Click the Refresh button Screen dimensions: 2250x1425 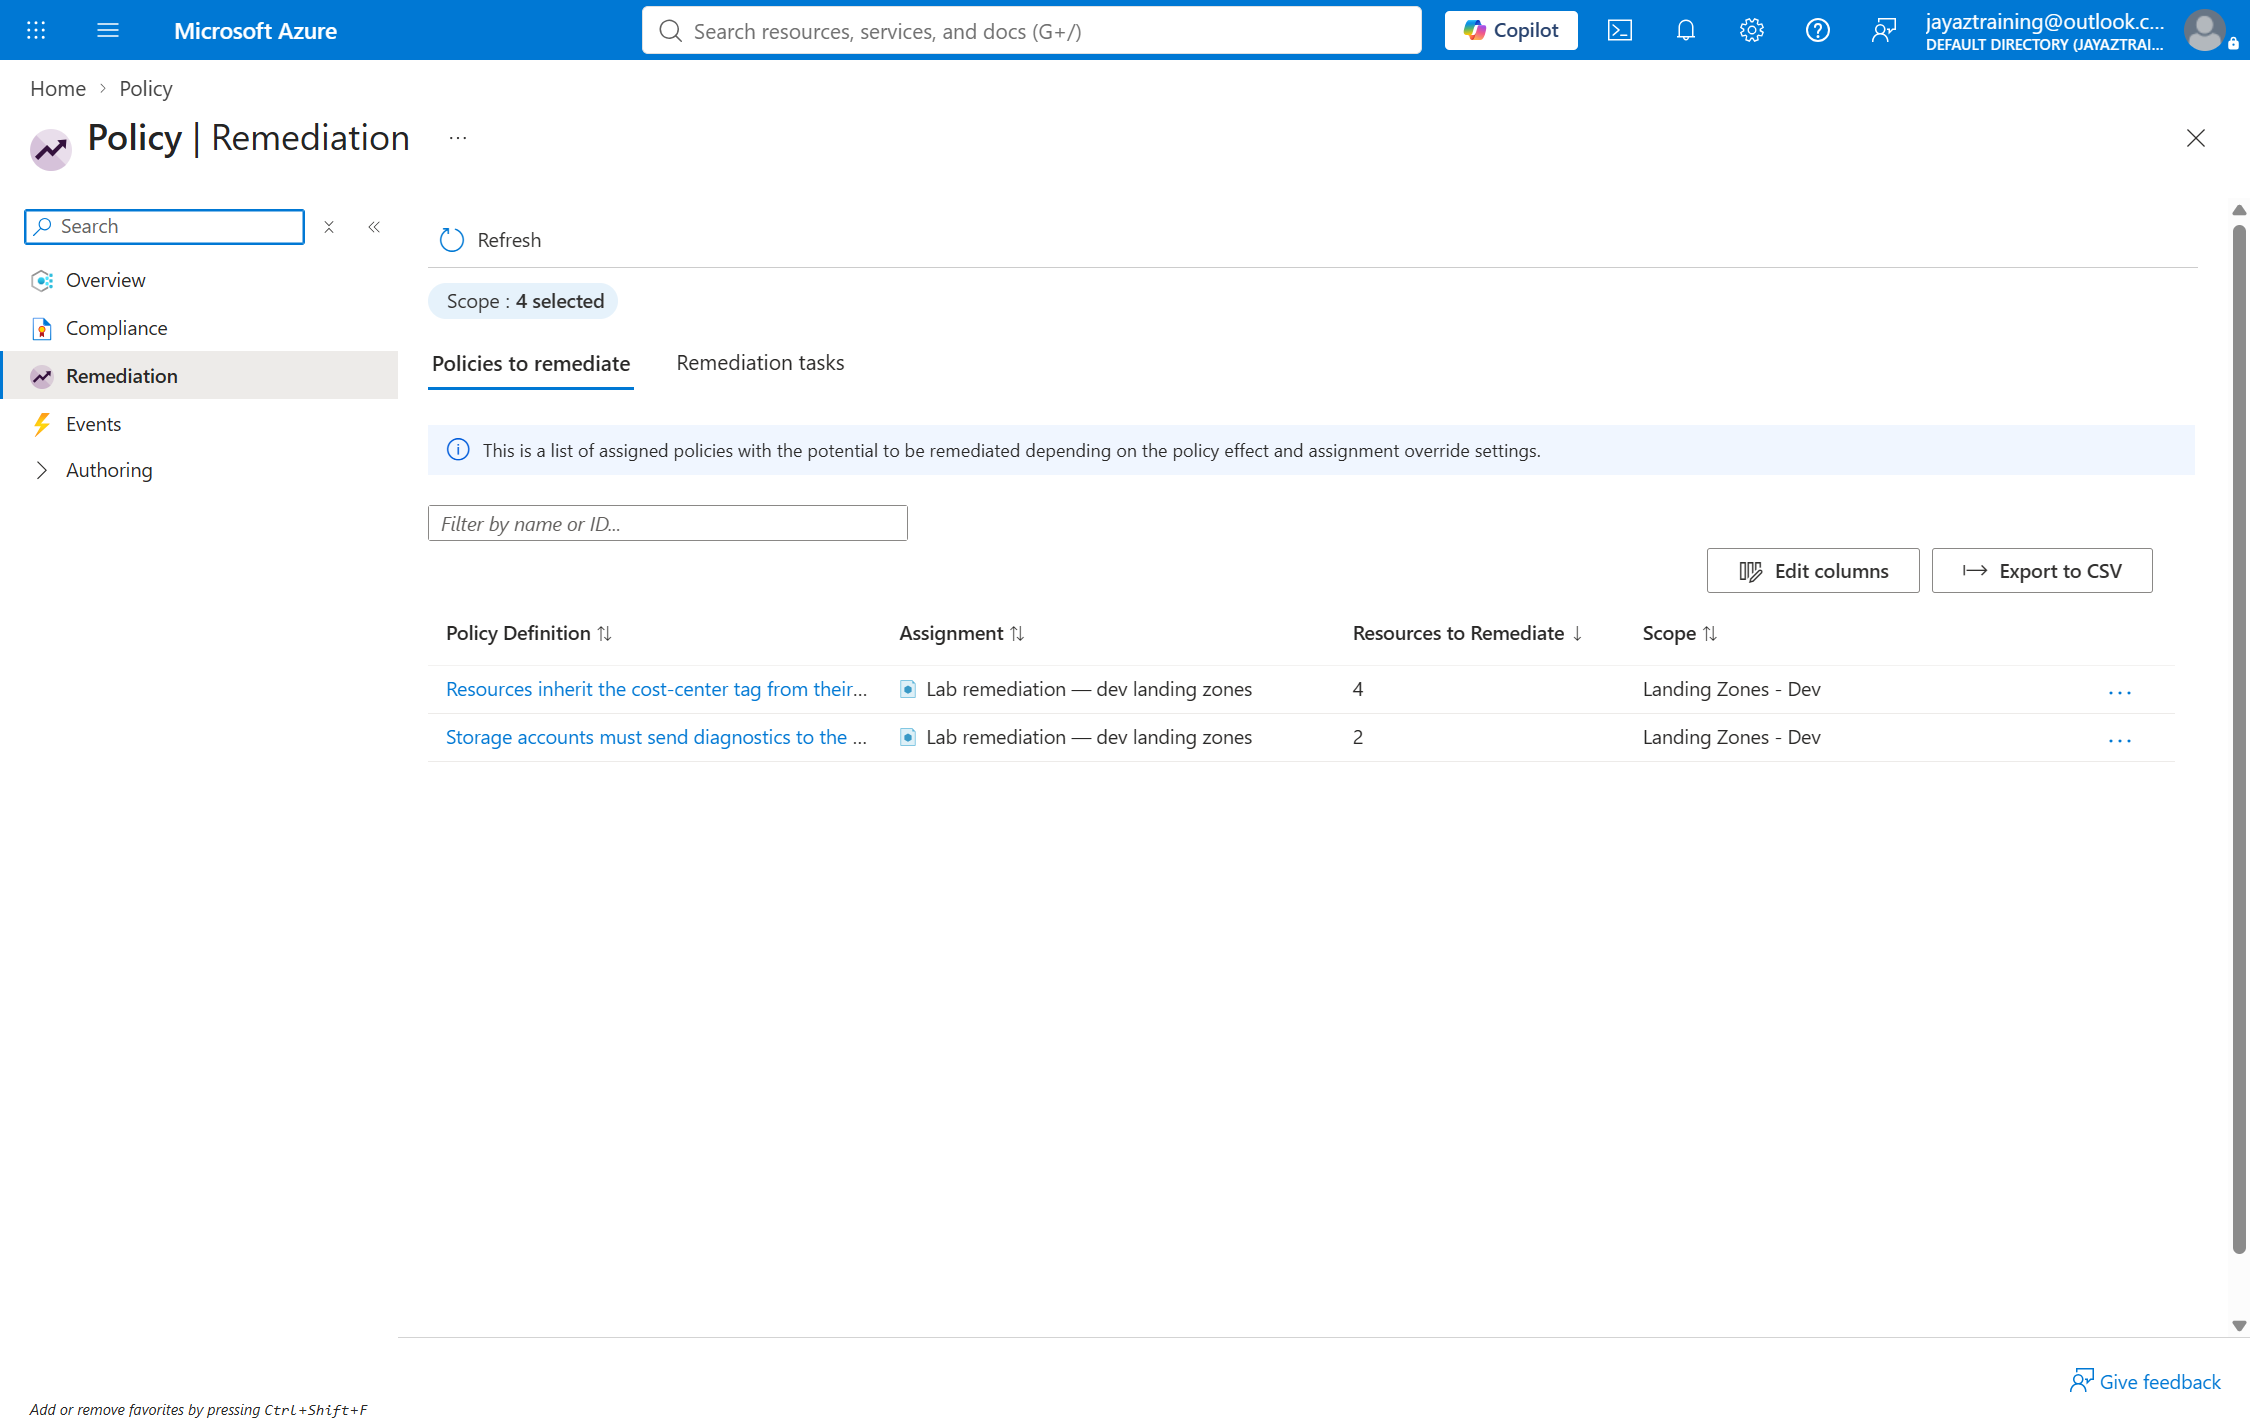click(490, 240)
